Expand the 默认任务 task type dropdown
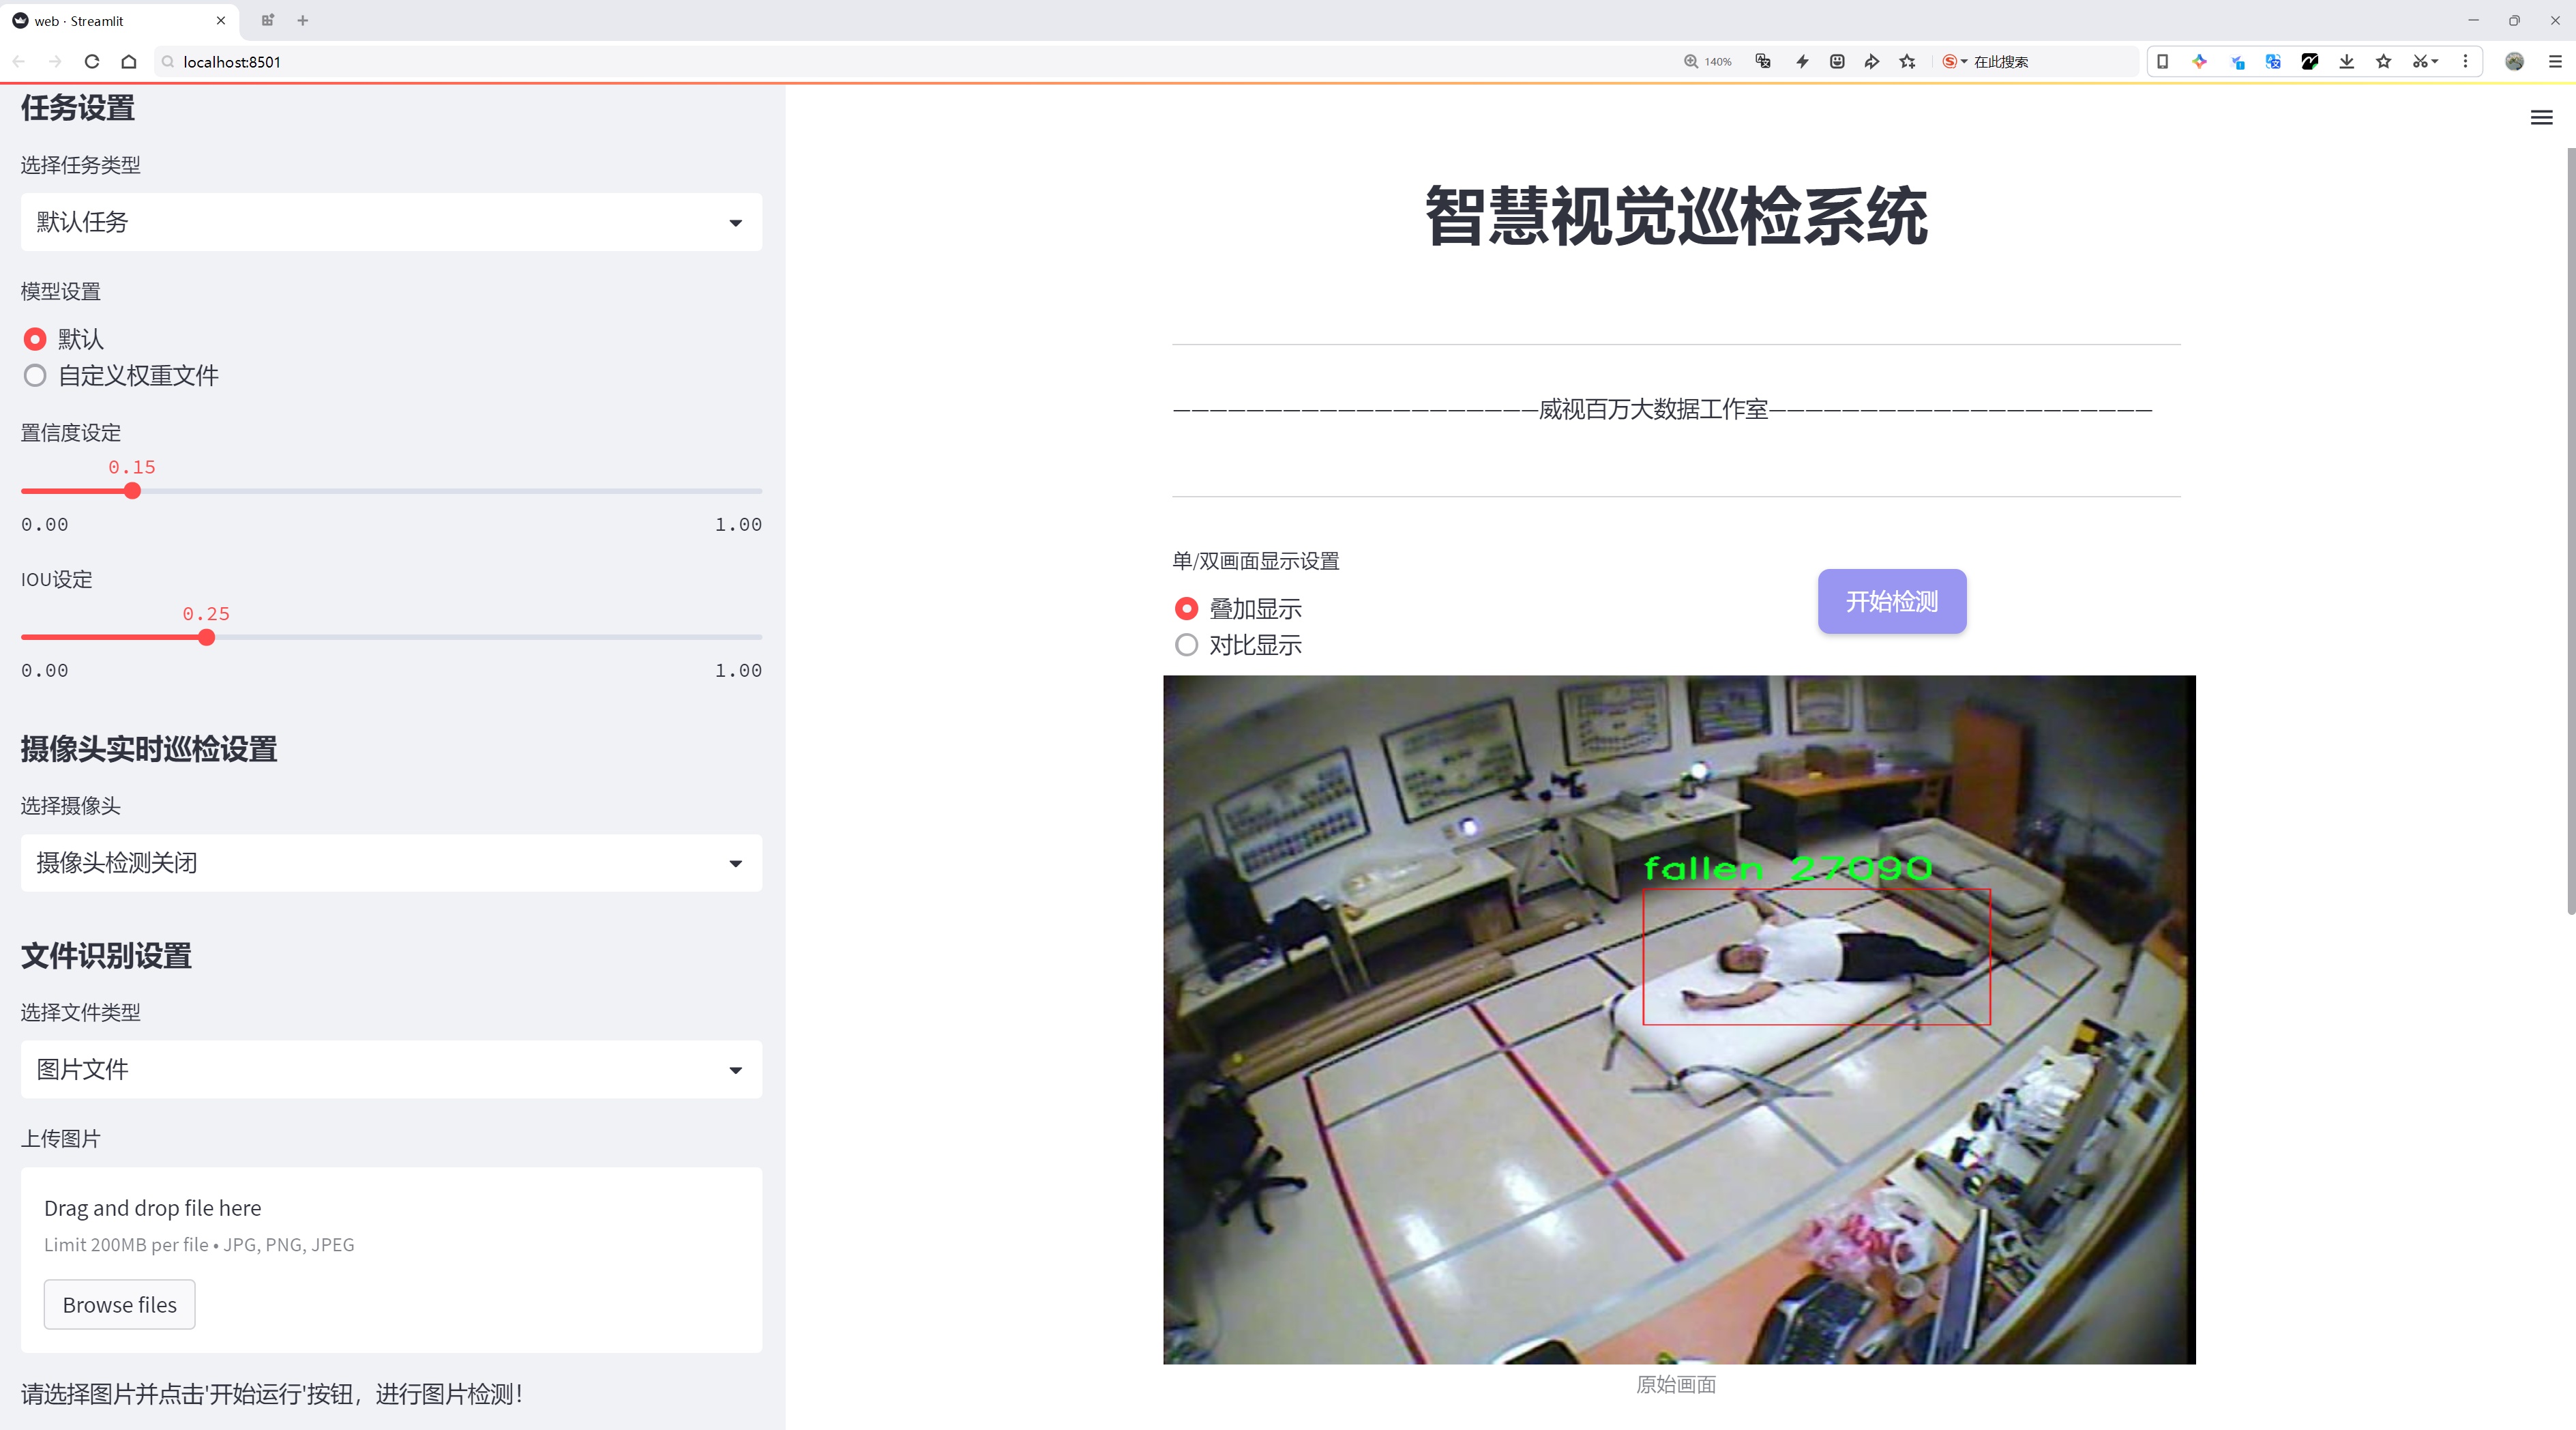 (x=391, y=222)
